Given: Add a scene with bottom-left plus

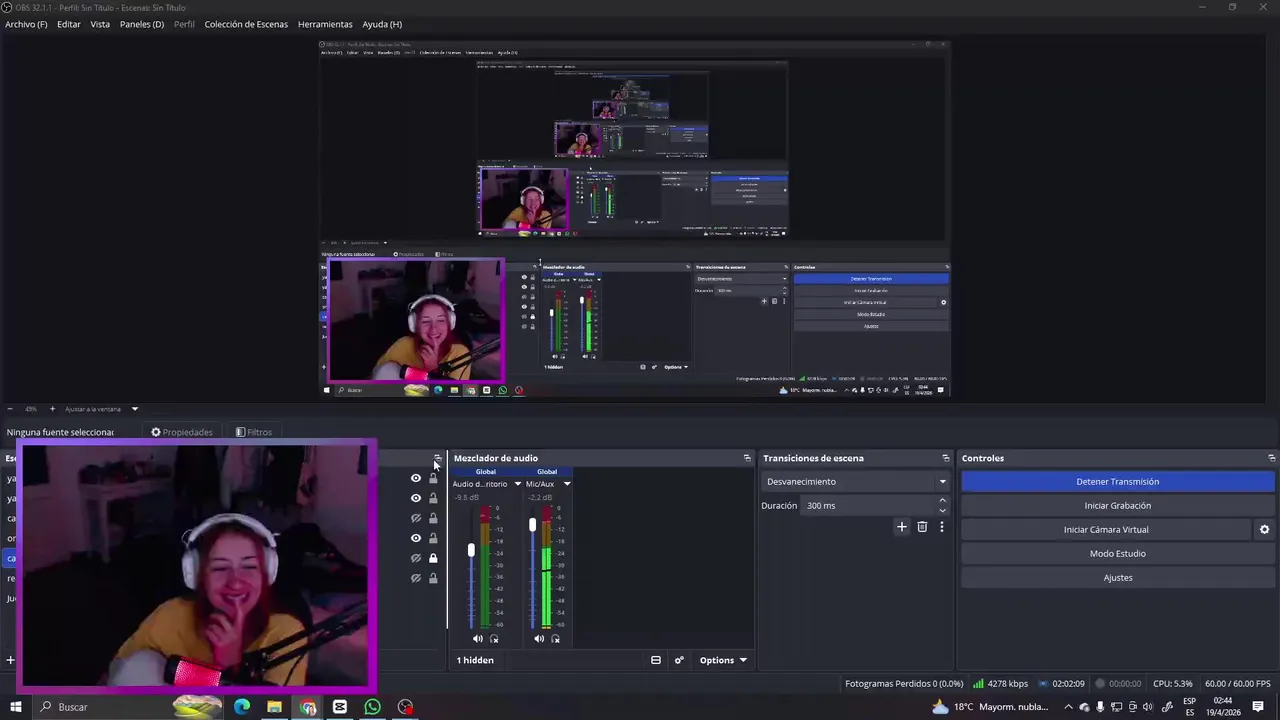Looking at the screenshot, I should (10, 660).
